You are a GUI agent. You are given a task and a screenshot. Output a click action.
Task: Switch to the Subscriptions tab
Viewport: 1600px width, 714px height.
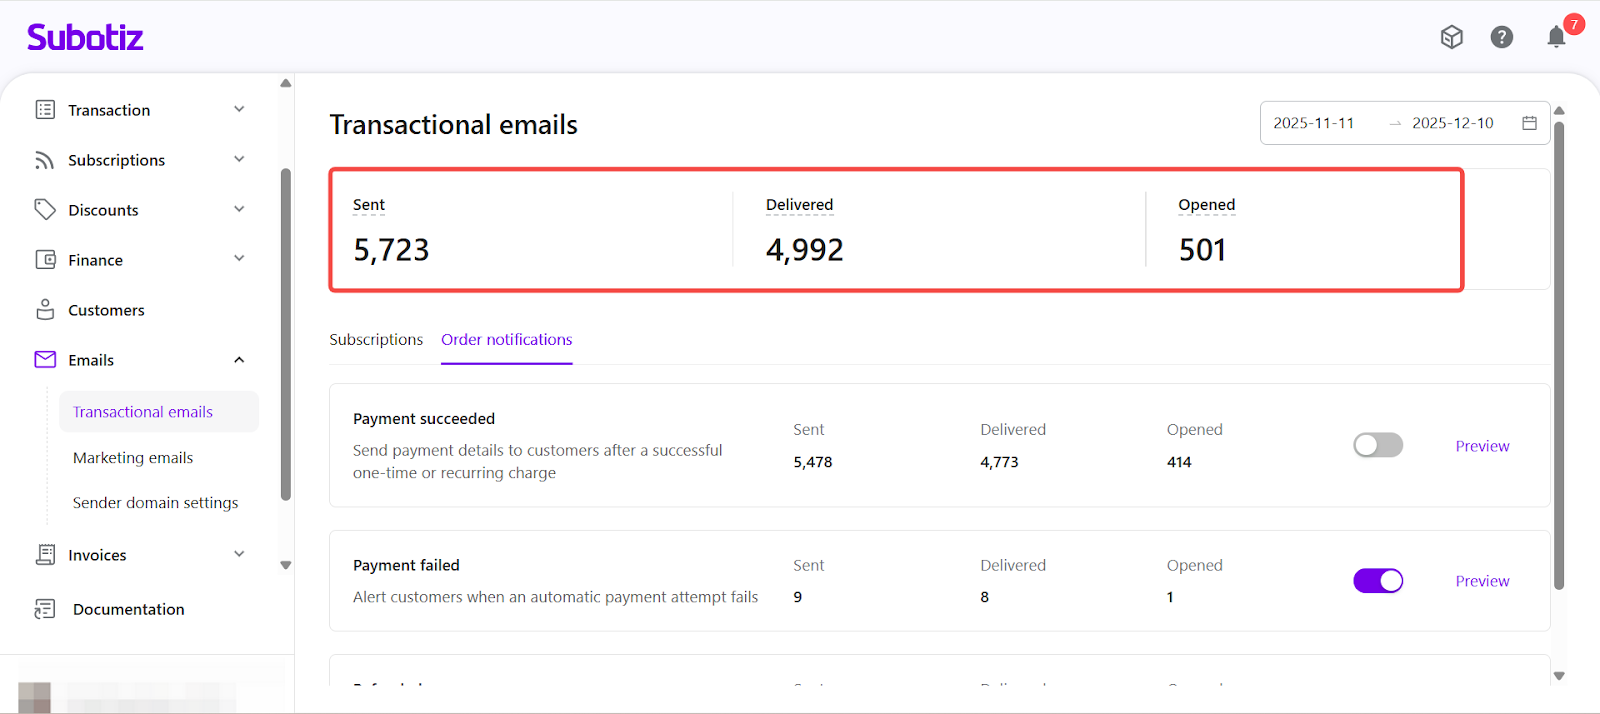pos(376,340)
